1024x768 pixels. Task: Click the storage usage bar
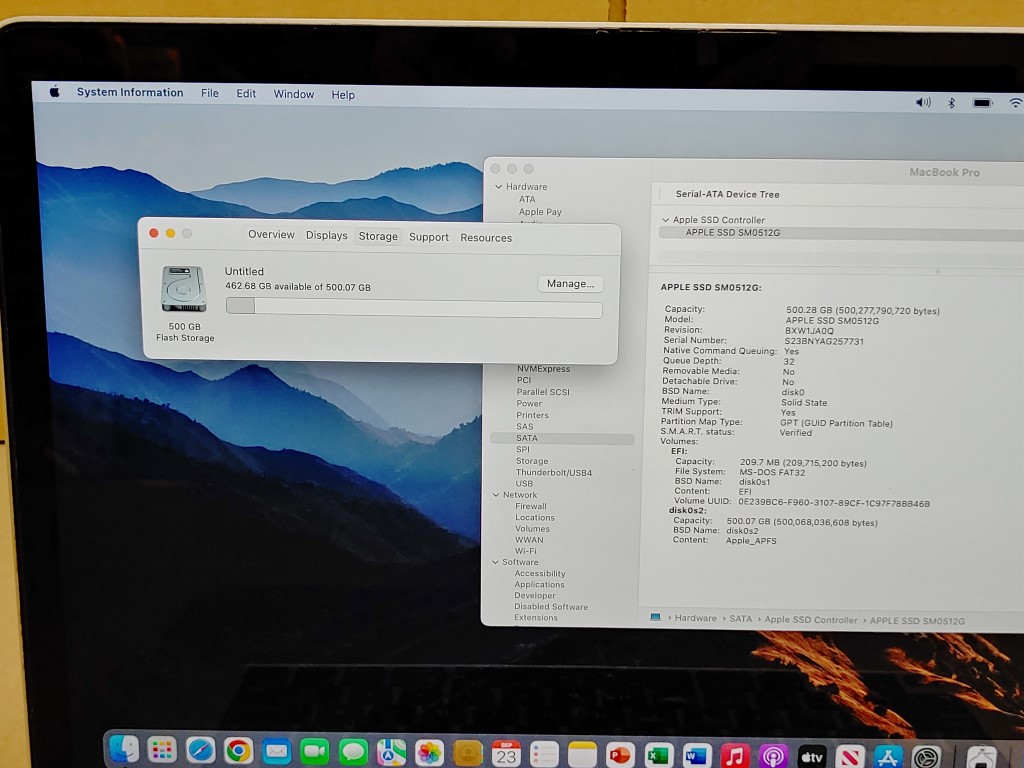click(x=414, y=307)
